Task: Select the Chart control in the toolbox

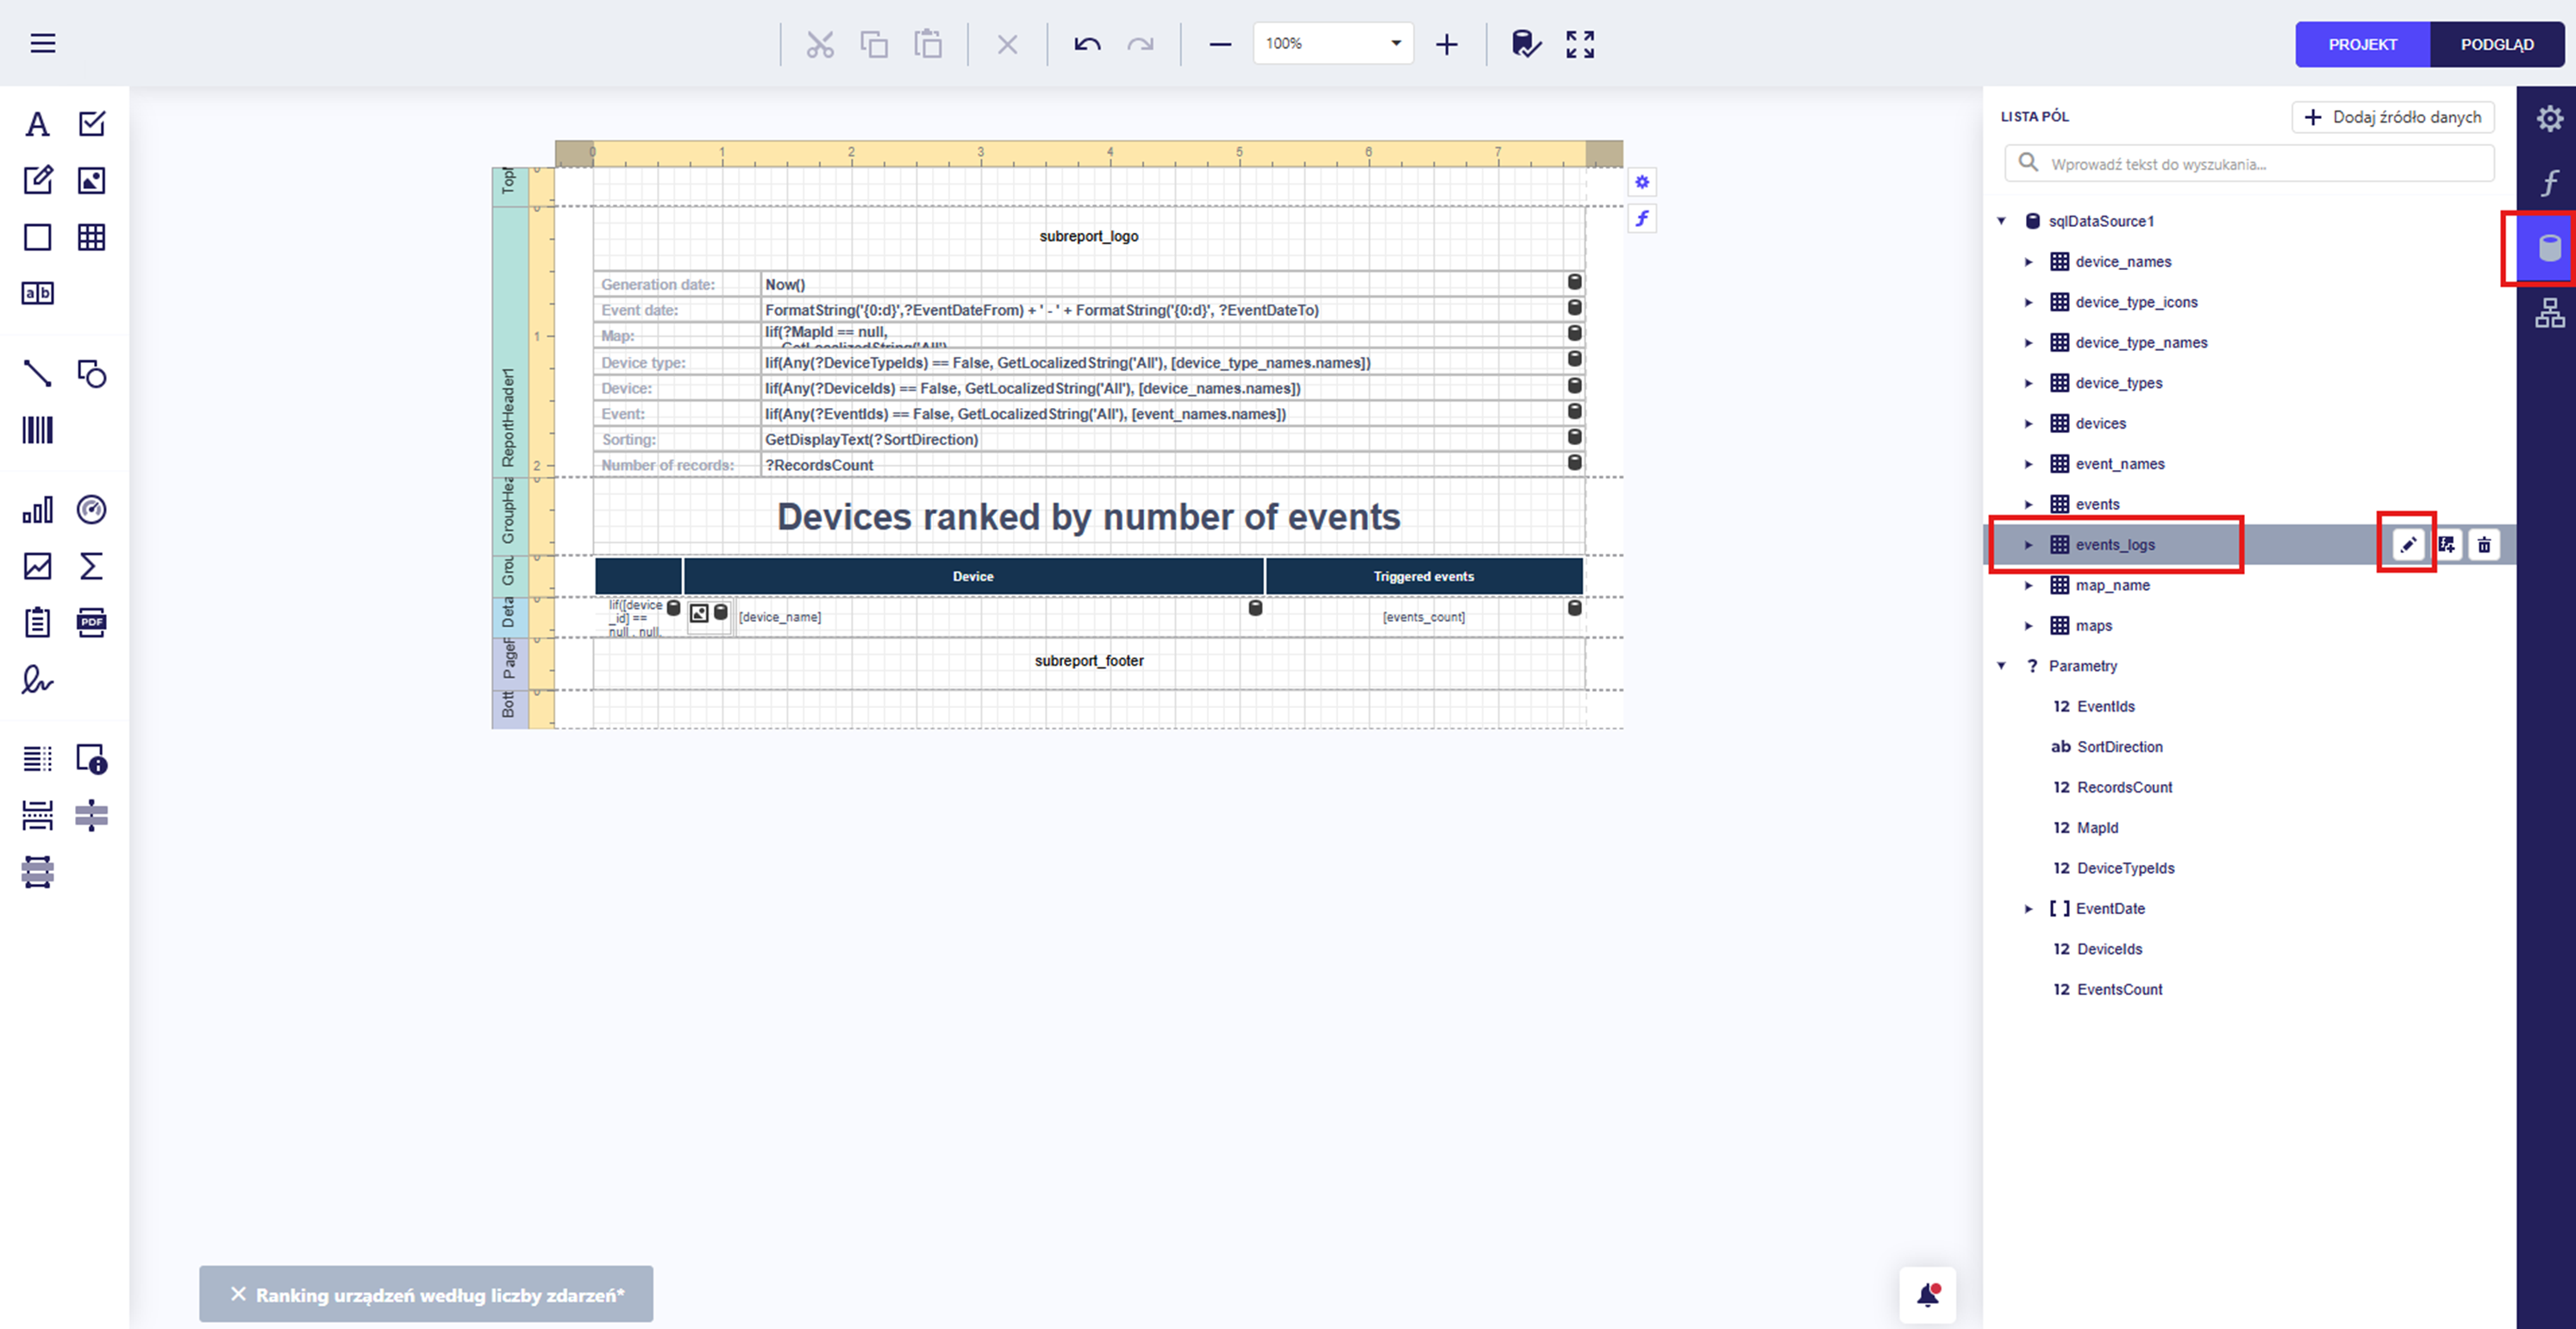Action: 37,510
